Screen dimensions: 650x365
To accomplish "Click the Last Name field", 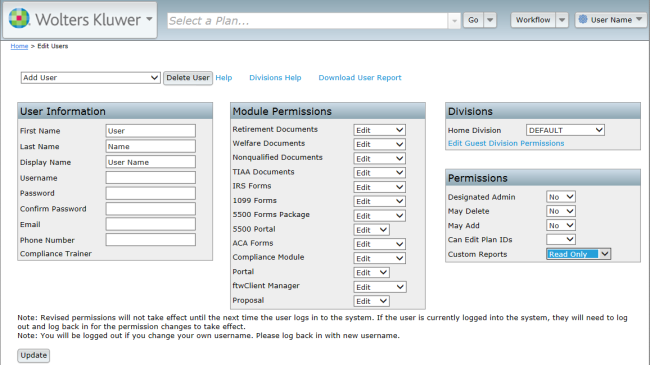I will coord(150,146).
